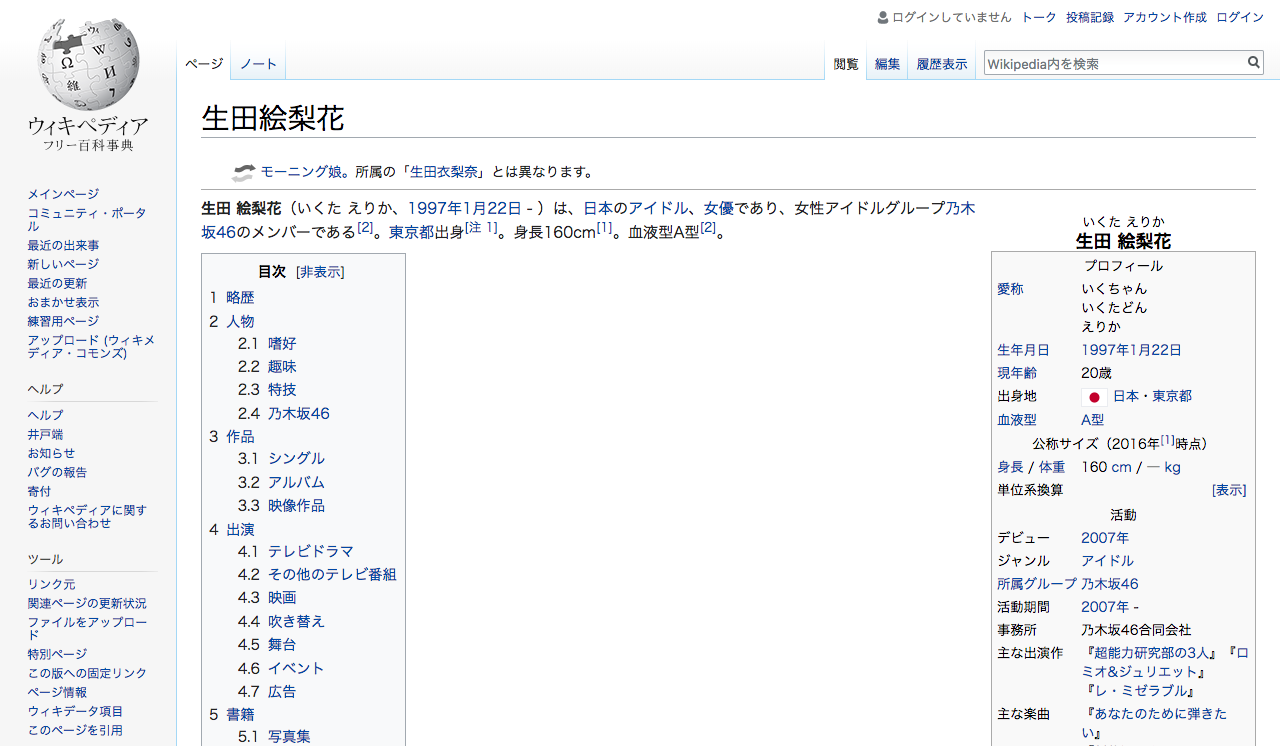
Task: Click アップロード (ウィキメディア・コモンズ) link
Action: 91,347
